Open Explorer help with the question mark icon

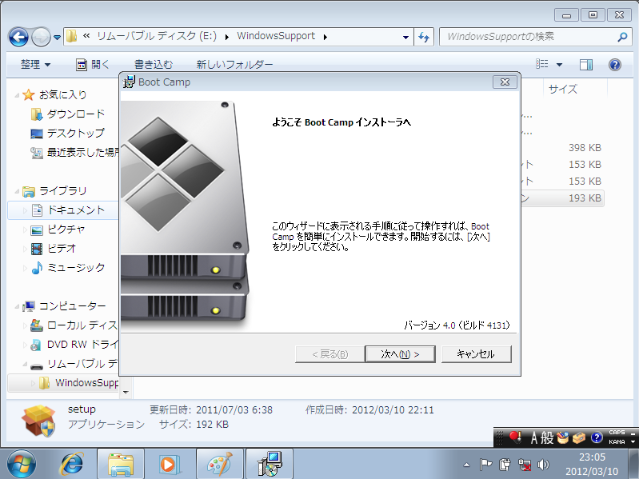pyautogui.click(x=615, y=64)
